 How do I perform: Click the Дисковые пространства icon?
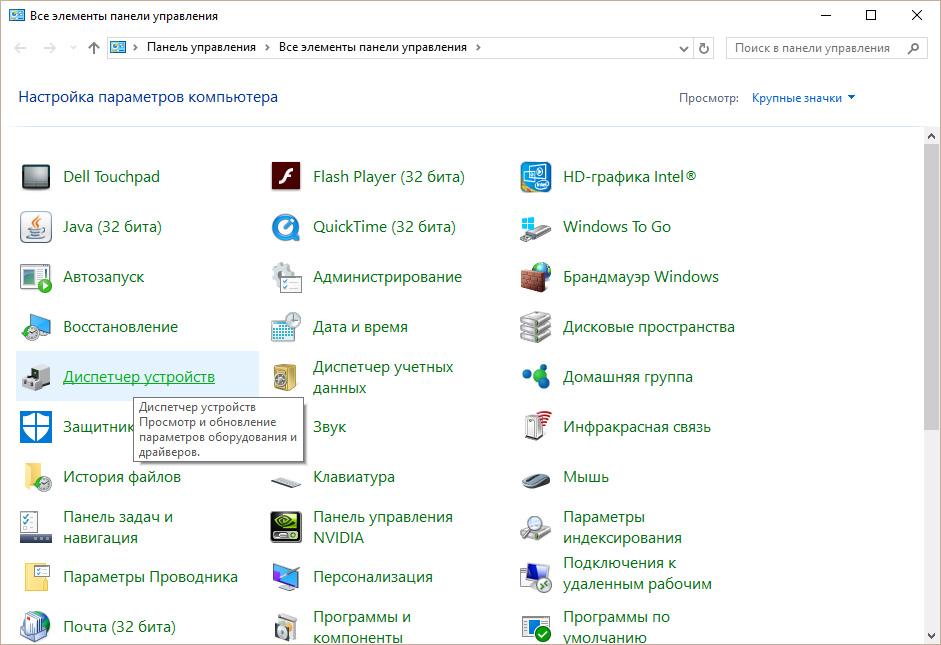535,327
